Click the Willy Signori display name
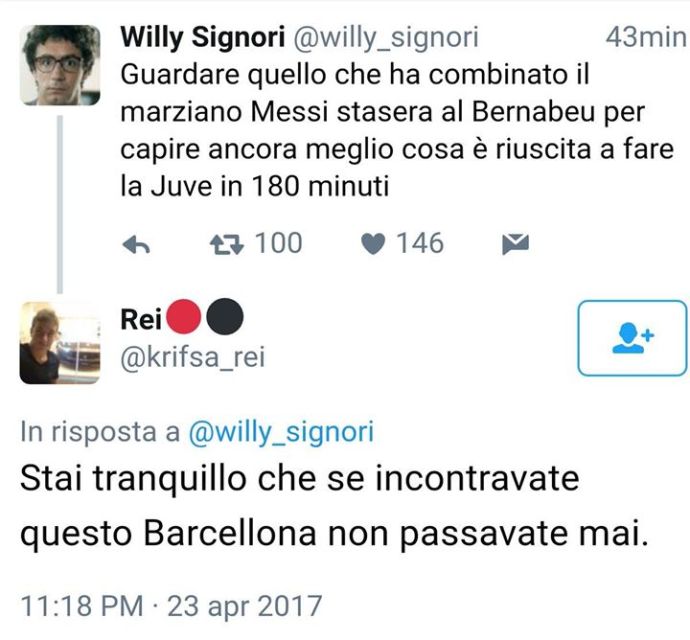The width and height of the screenshot is (690, 640). (x=202, y=37)
